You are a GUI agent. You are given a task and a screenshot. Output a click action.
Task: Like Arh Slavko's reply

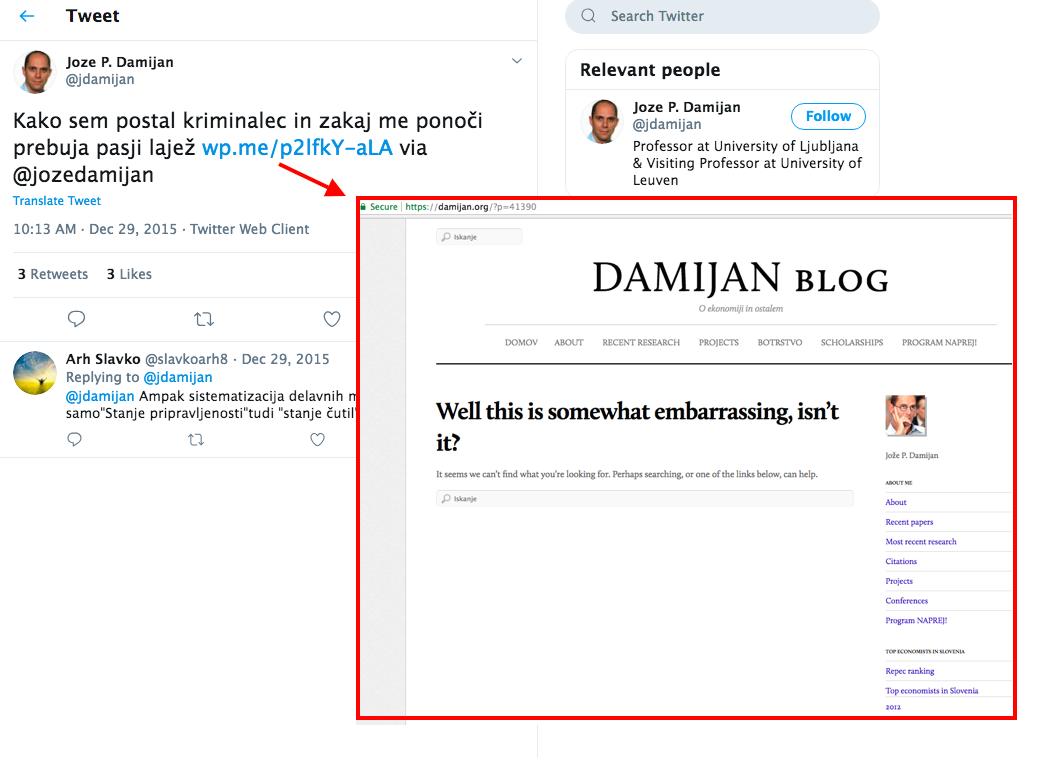(x=318, y=439)
